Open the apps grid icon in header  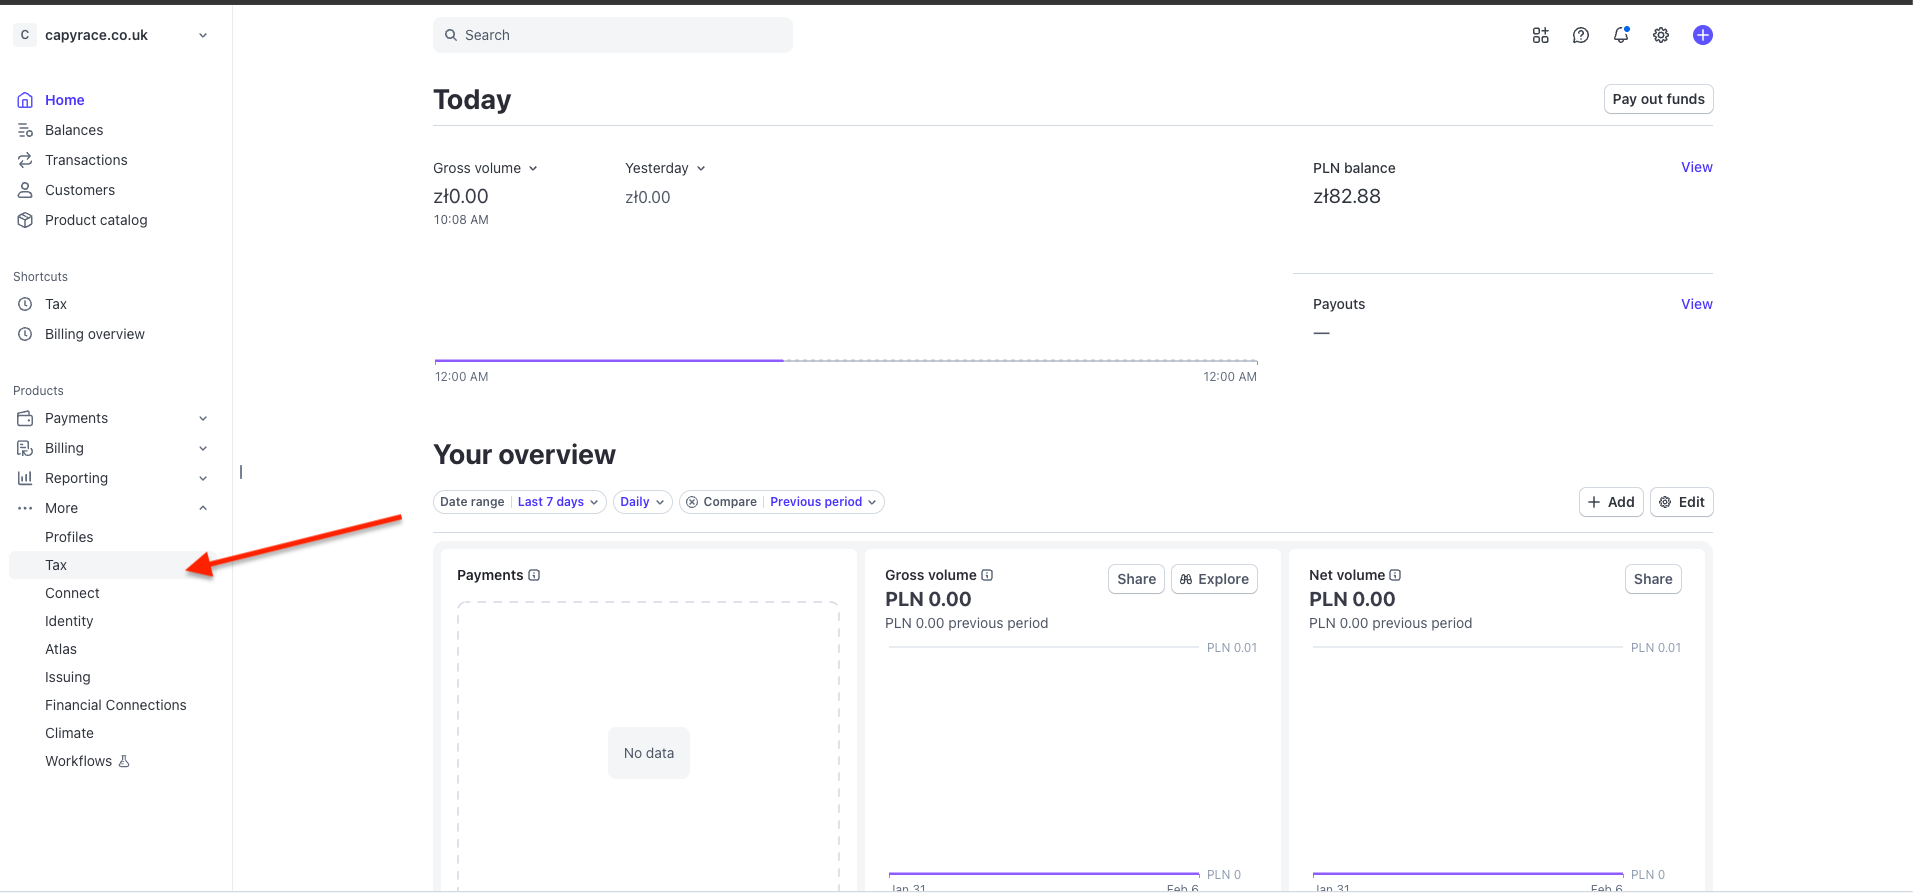(x=1540, y=35)
